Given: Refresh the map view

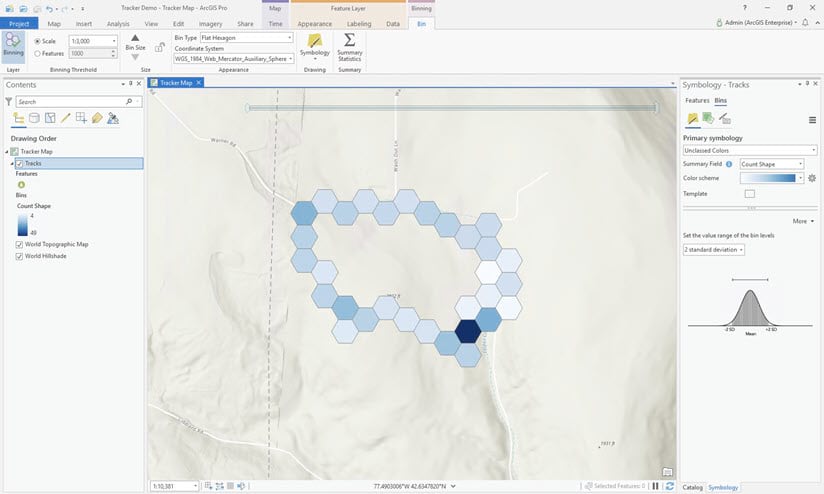Looking at the screenshot, I should click(x=670, y=486).
